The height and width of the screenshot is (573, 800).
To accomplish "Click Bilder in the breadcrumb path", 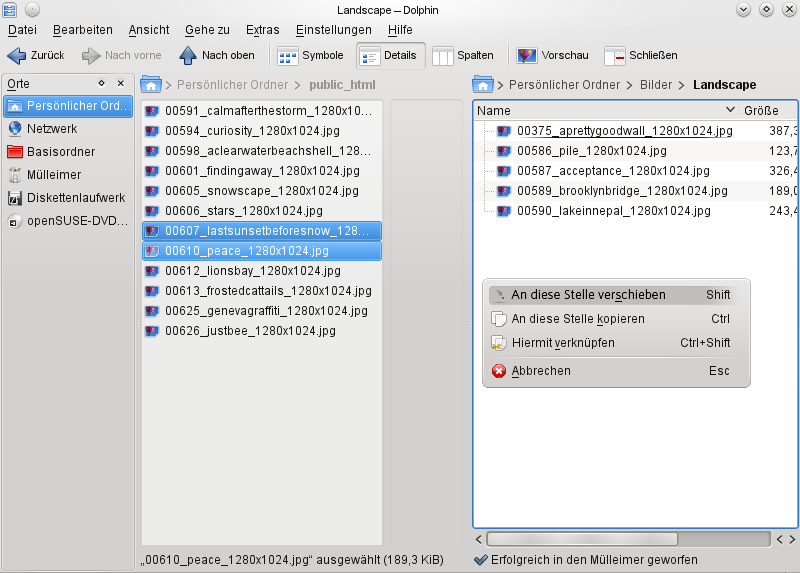I will coord(656,85).
